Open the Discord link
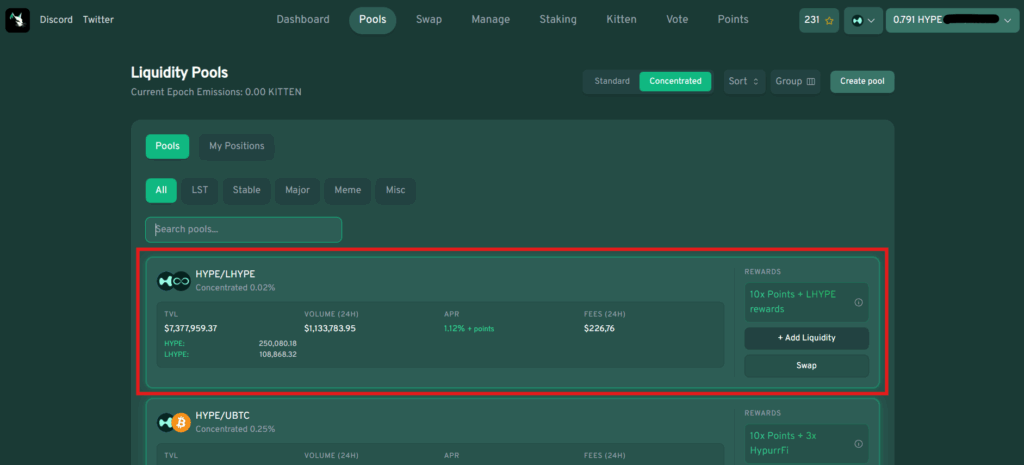1024x465 pixels. [x=56, y=20]
